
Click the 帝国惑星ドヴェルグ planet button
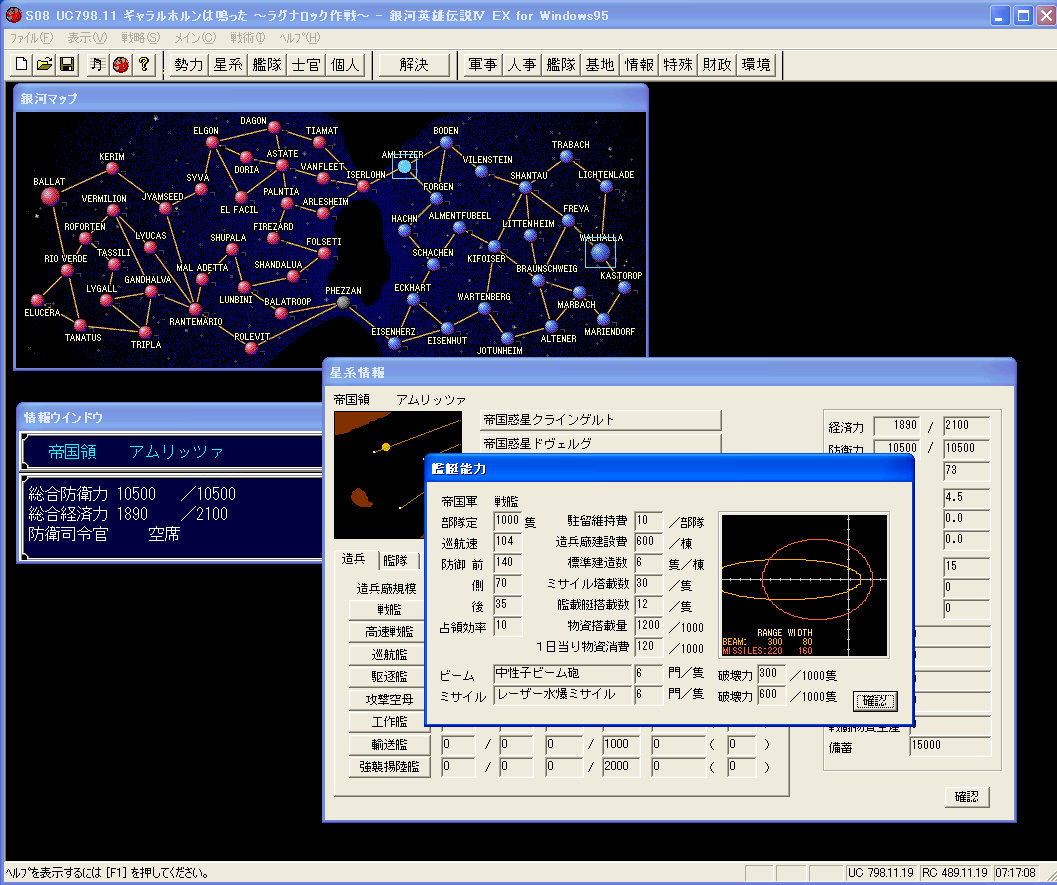point(600,443)
